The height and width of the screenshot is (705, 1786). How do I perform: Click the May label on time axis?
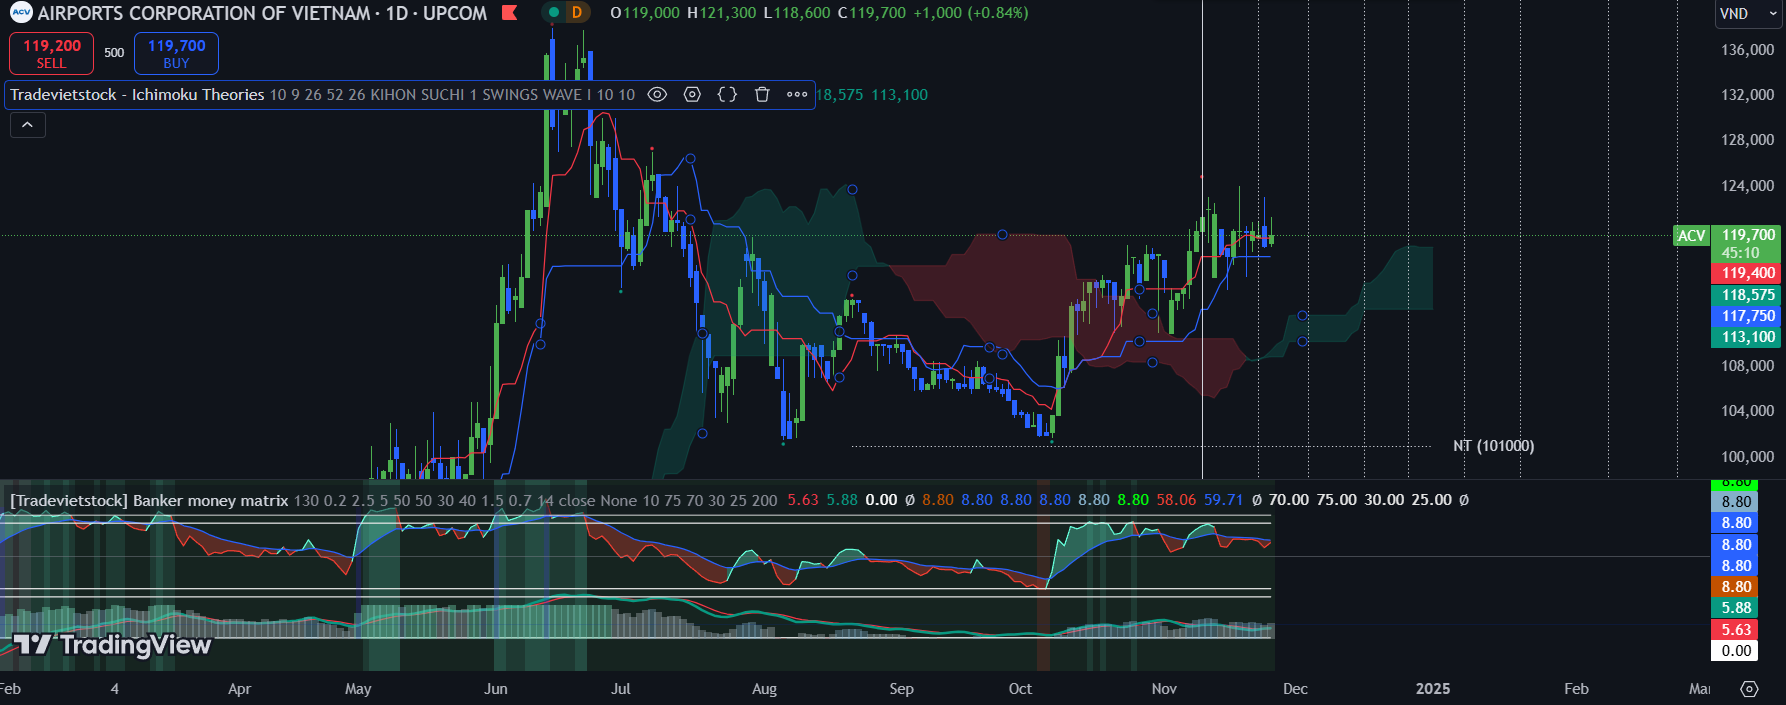tap(358, 689)
